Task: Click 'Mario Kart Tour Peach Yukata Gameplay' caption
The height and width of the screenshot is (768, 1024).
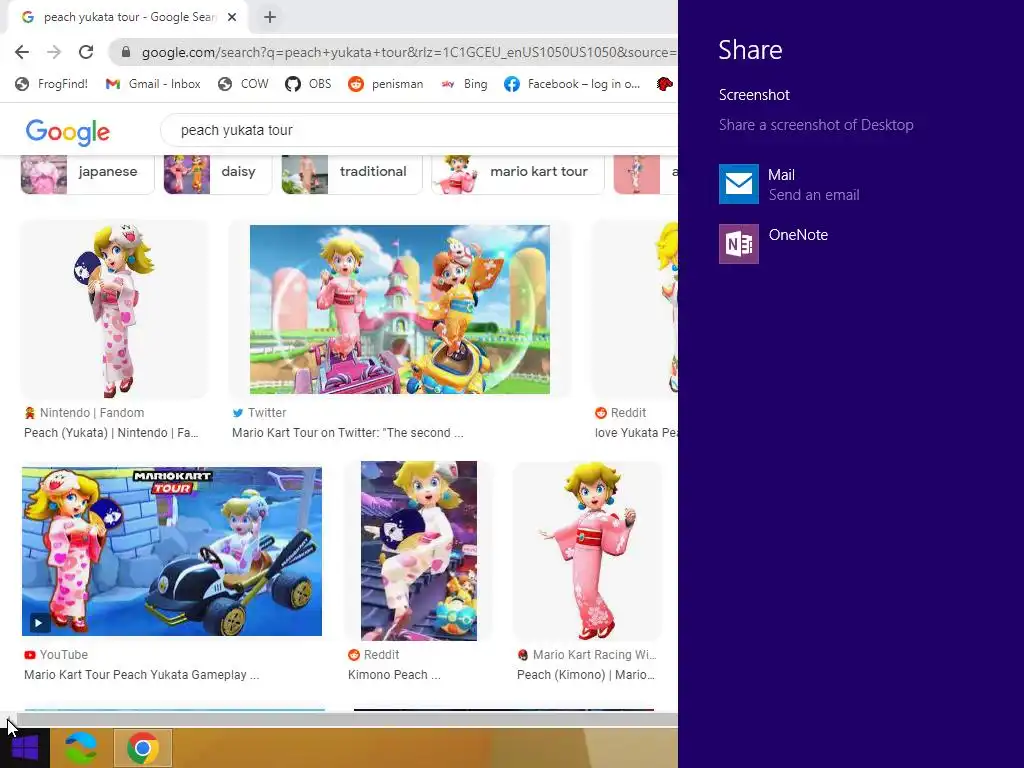Action: pos(142,675)
